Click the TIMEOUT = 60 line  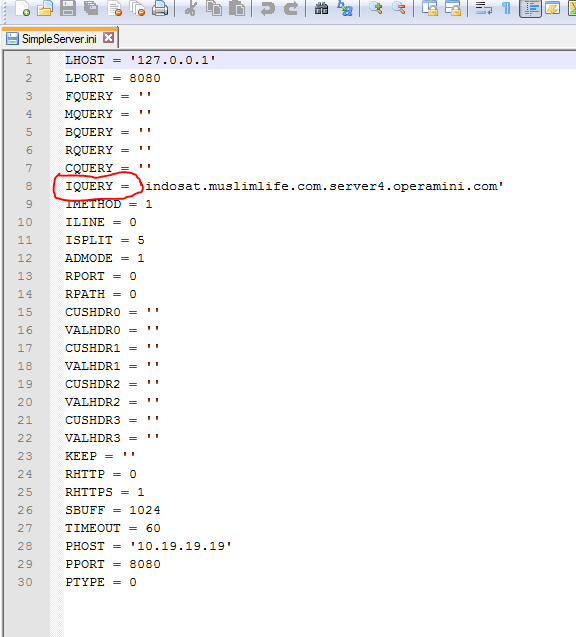pyautogui.click(x=113, y=528)
